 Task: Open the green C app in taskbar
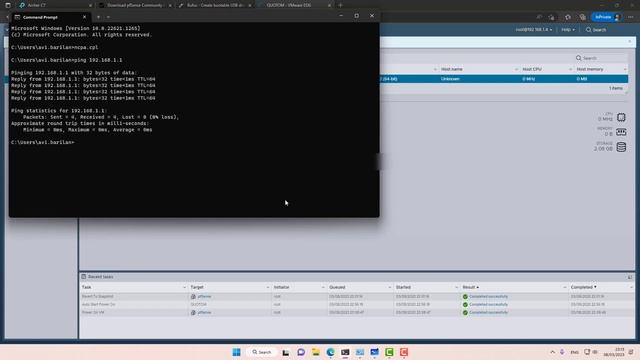pyautogui.click(x=389, y=352)
